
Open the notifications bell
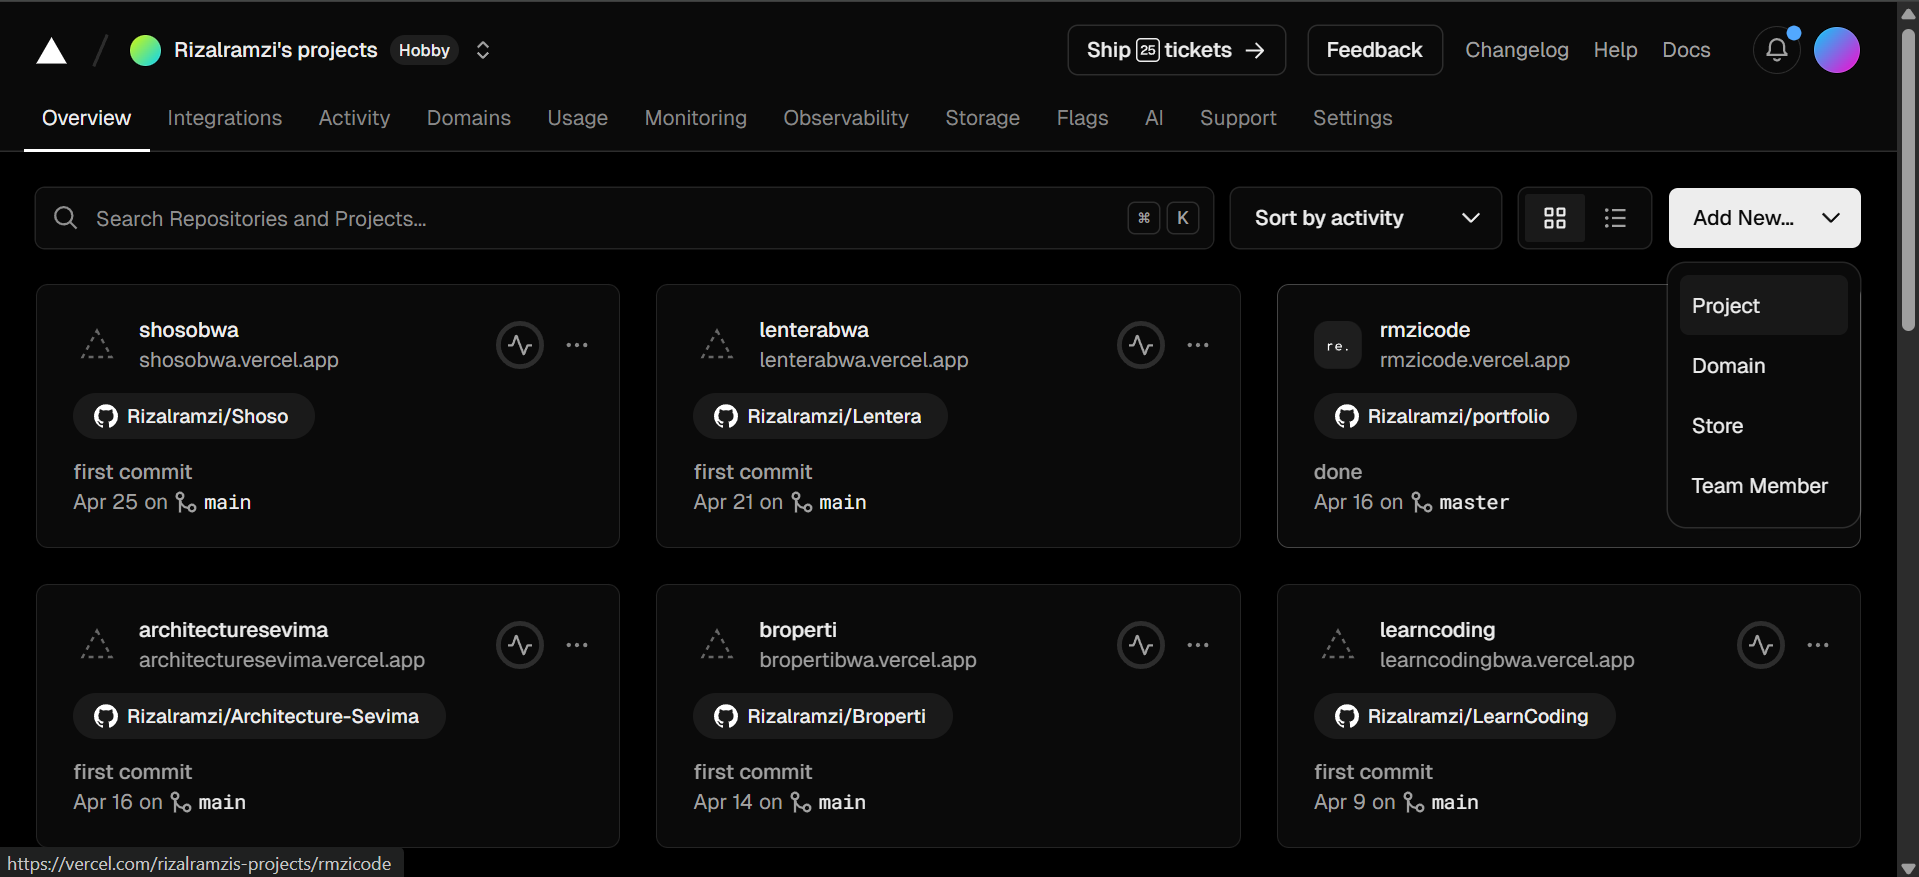(x=1777, y=50)
